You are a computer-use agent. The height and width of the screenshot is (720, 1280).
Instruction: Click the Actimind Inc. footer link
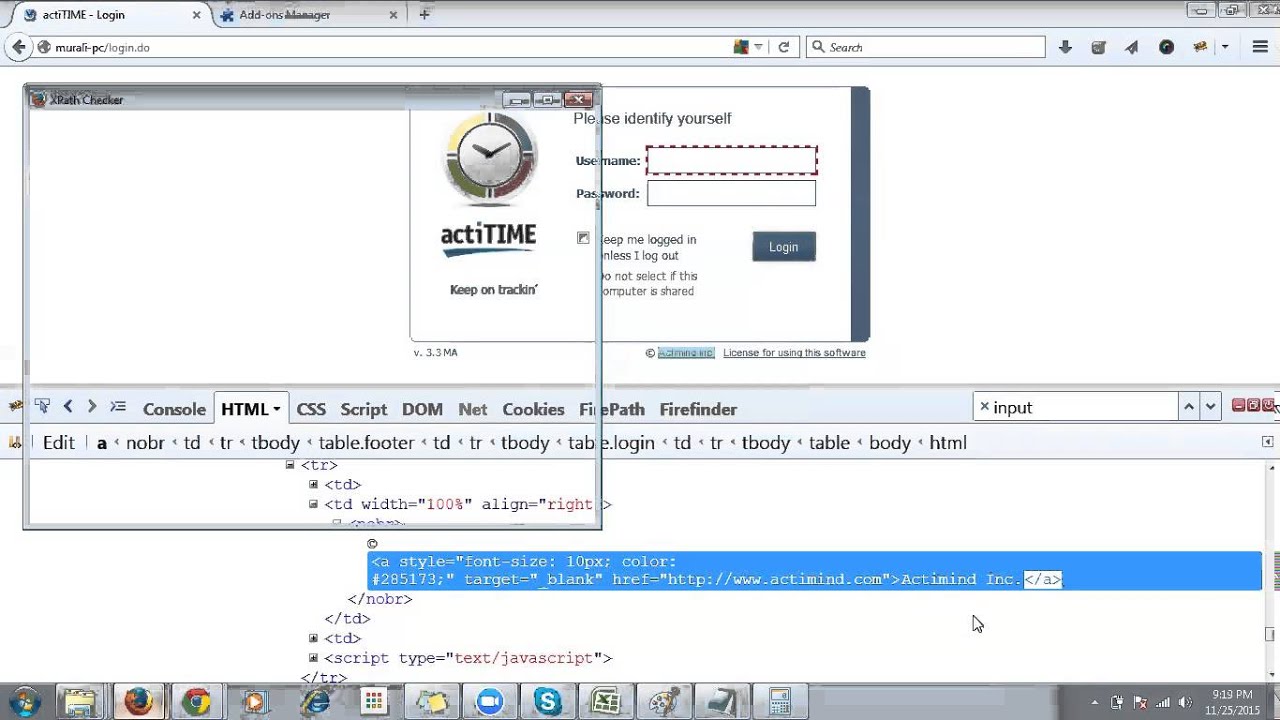pos(685,352)
